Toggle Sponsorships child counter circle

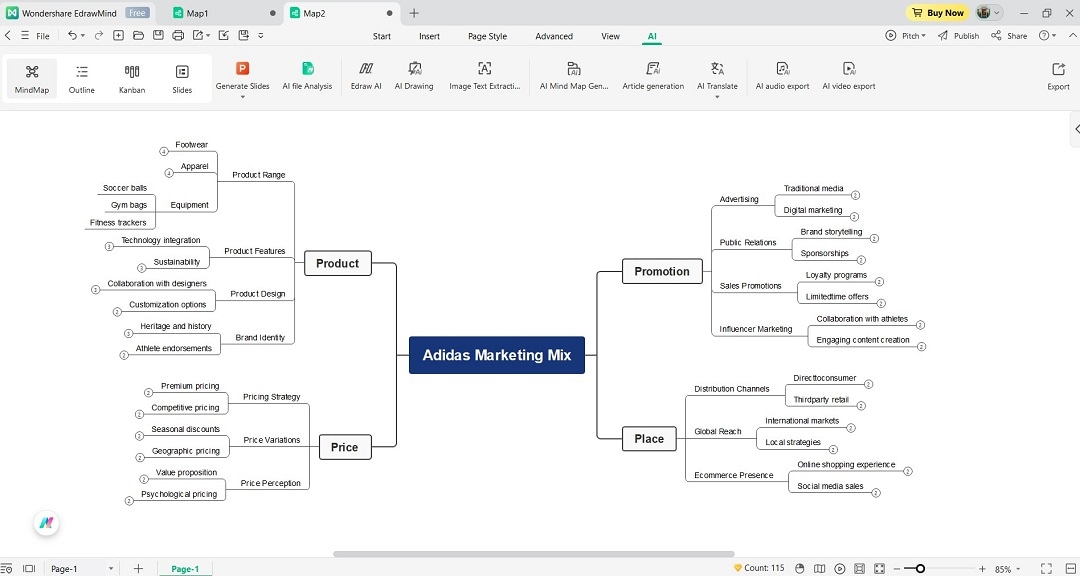860,260
